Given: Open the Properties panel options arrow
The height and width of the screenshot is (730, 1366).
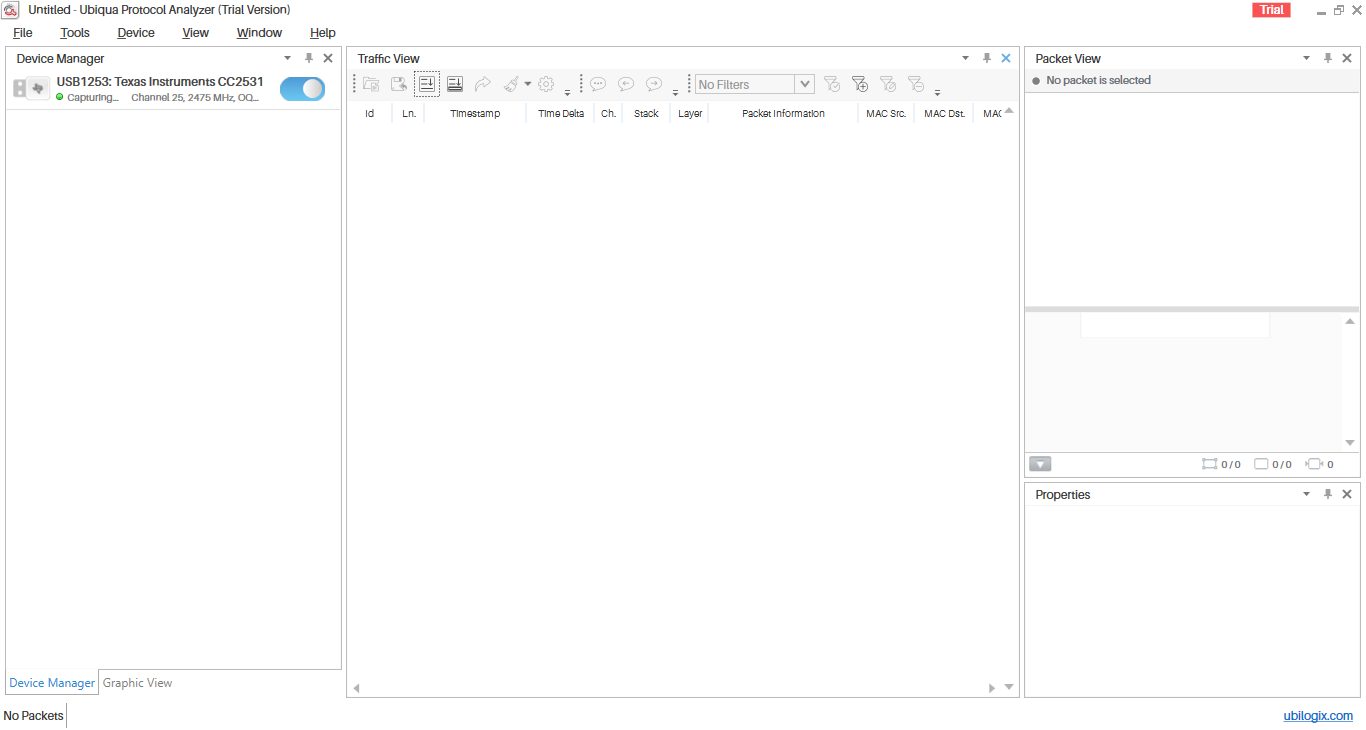Looking at the screenshot, I should [x=1306, y=494].
